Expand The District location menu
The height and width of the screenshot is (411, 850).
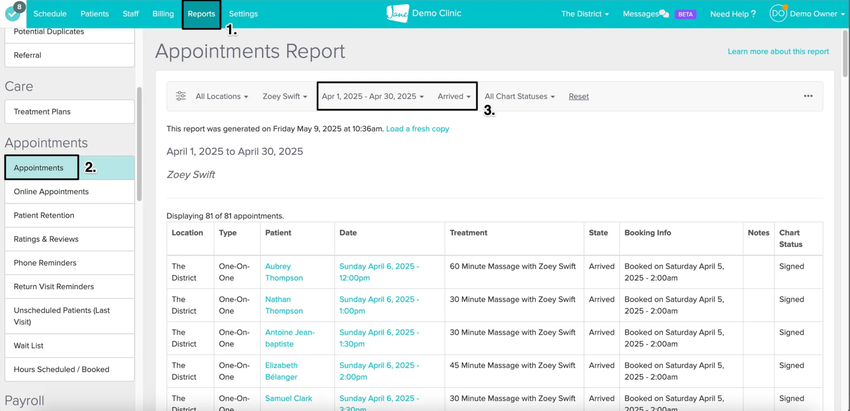pos(584,14)
